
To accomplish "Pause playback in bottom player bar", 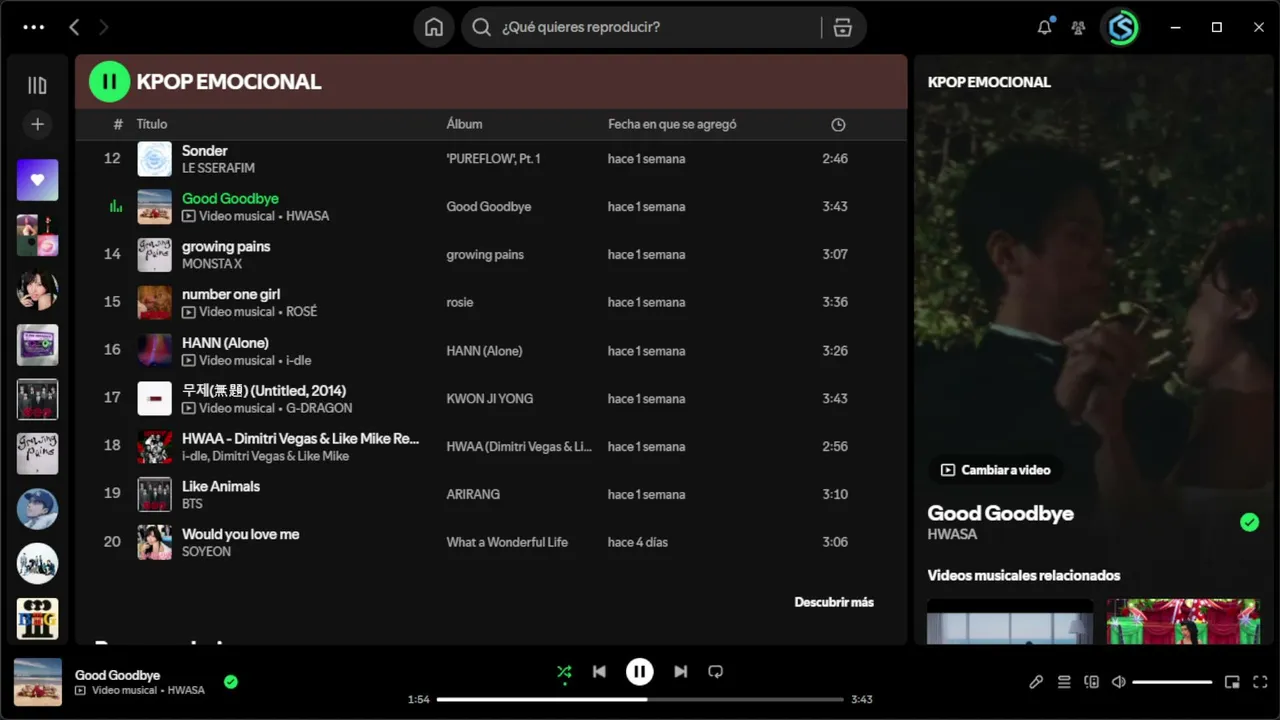I will pos(640,672).
